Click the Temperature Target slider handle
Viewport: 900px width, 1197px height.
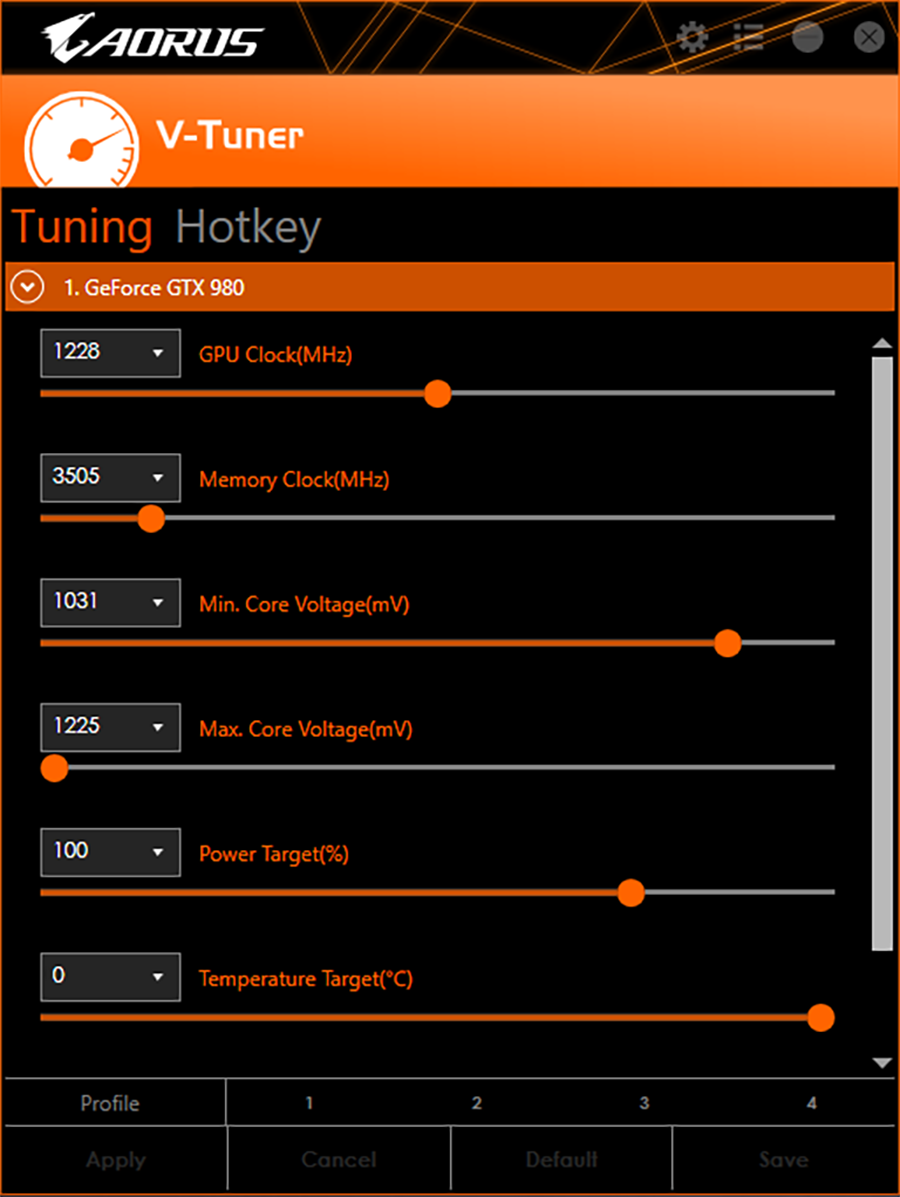(x=821, y=1018)
